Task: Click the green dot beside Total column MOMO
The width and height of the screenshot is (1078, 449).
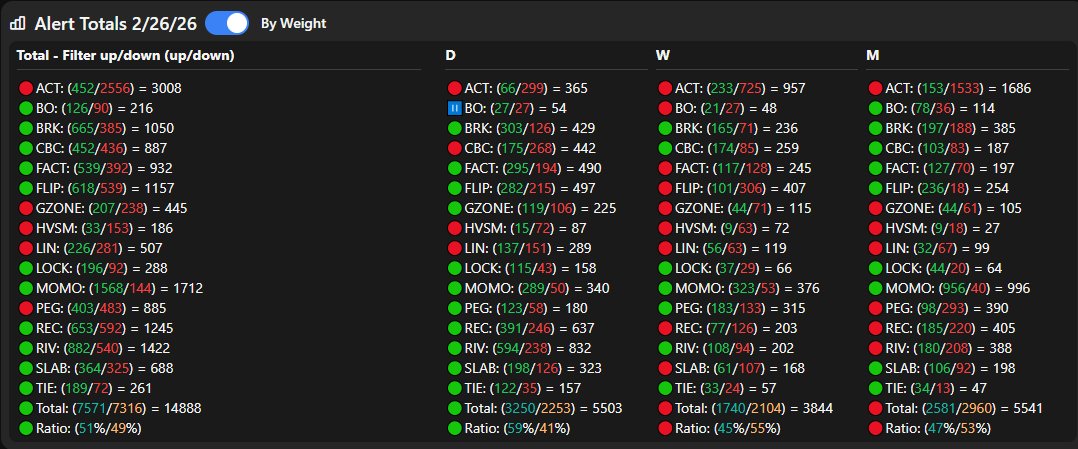Action: pyautogui.click(x=26, y=288)
